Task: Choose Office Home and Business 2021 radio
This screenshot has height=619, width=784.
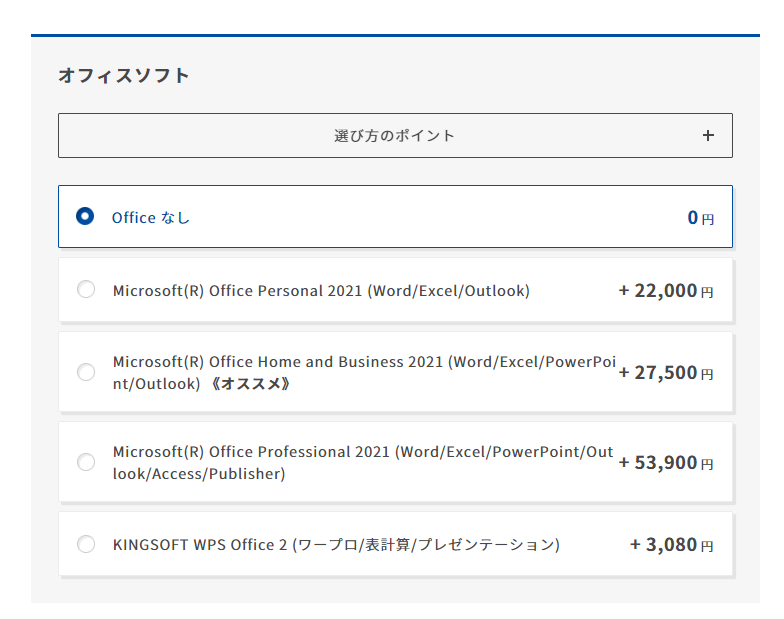Action: 86,372
